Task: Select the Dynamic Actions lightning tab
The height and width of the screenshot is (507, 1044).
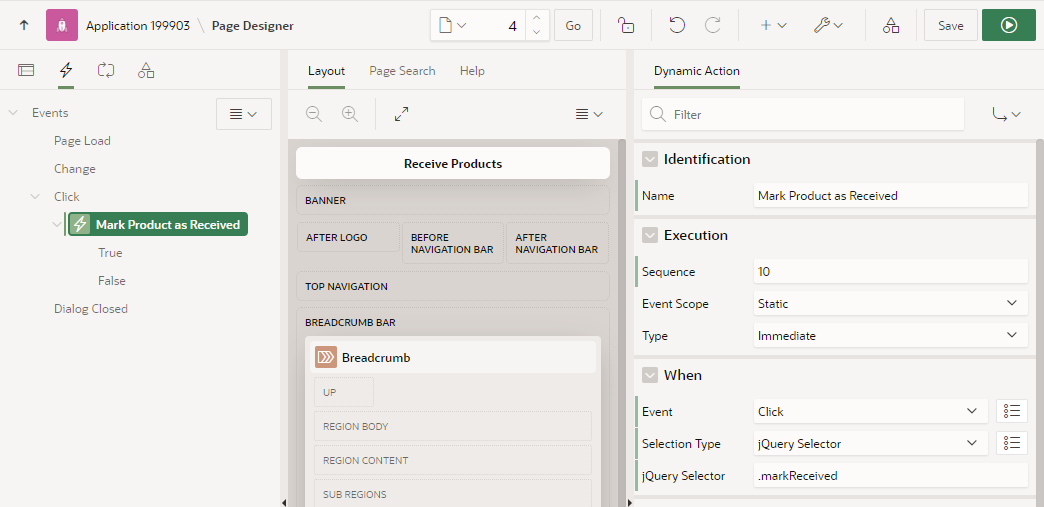Action: [66, 70]
